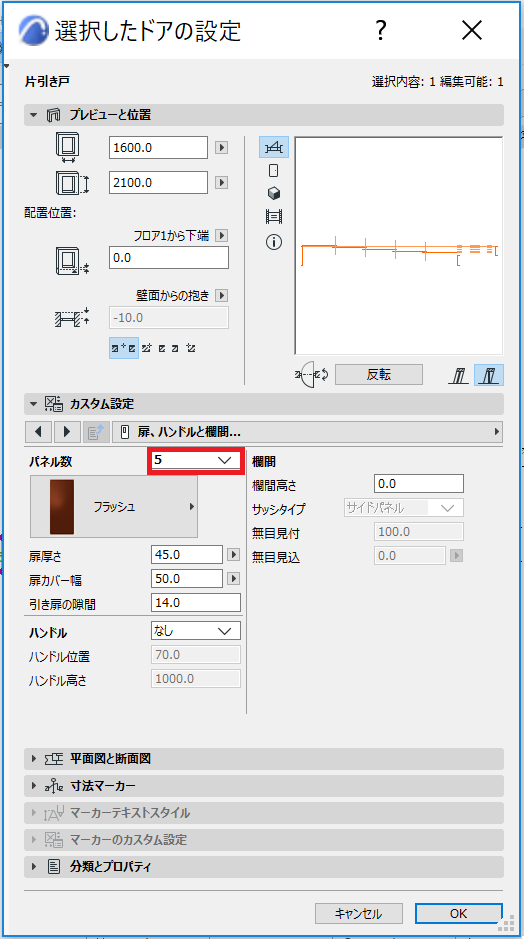The width and height of the screenshot is (528, 939).
Task: Click the go-up-one-level page icon
Action: [x=95, y=431]
